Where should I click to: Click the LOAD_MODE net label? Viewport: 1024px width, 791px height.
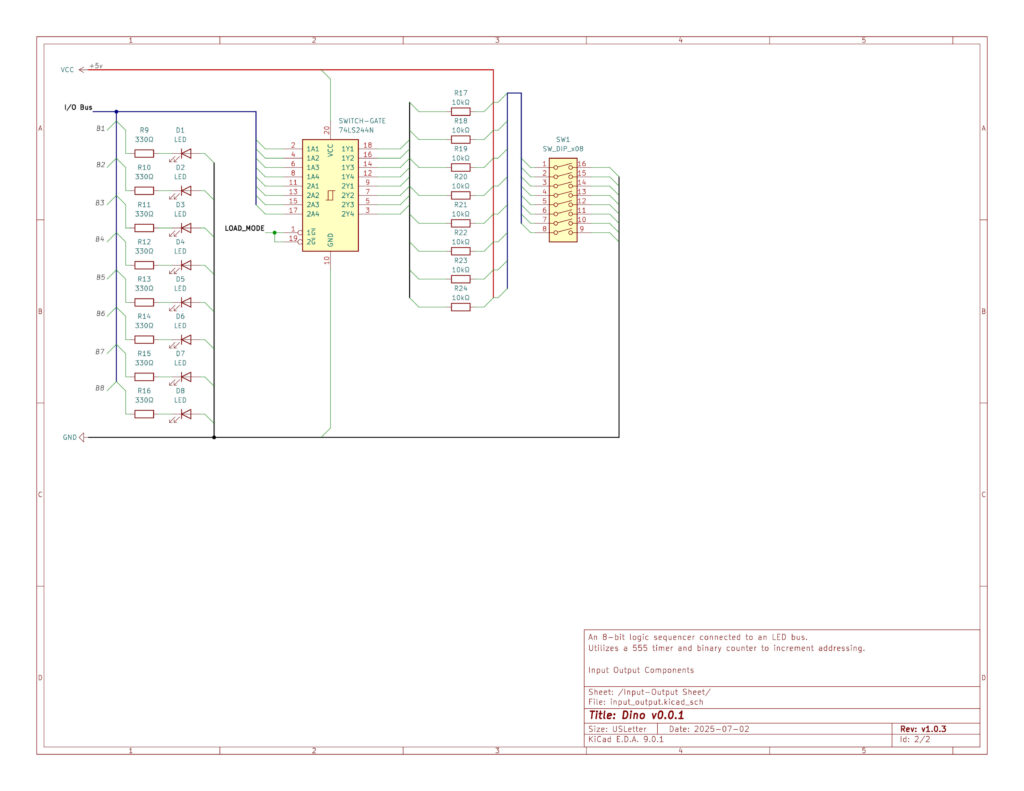[x=244, y=229]
